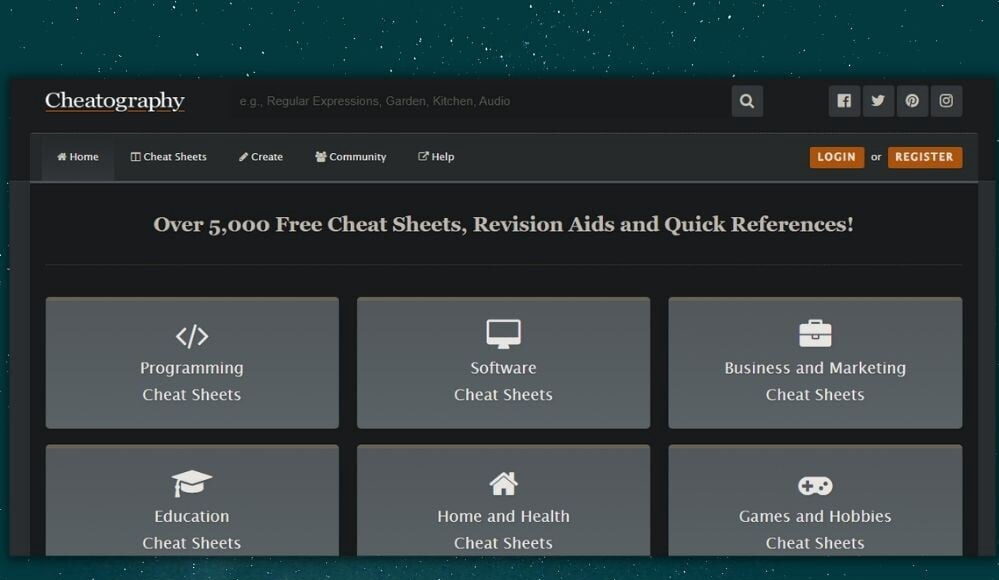Click the Home and Health house icon
The image size is (999, 580).
coord(503,484)
